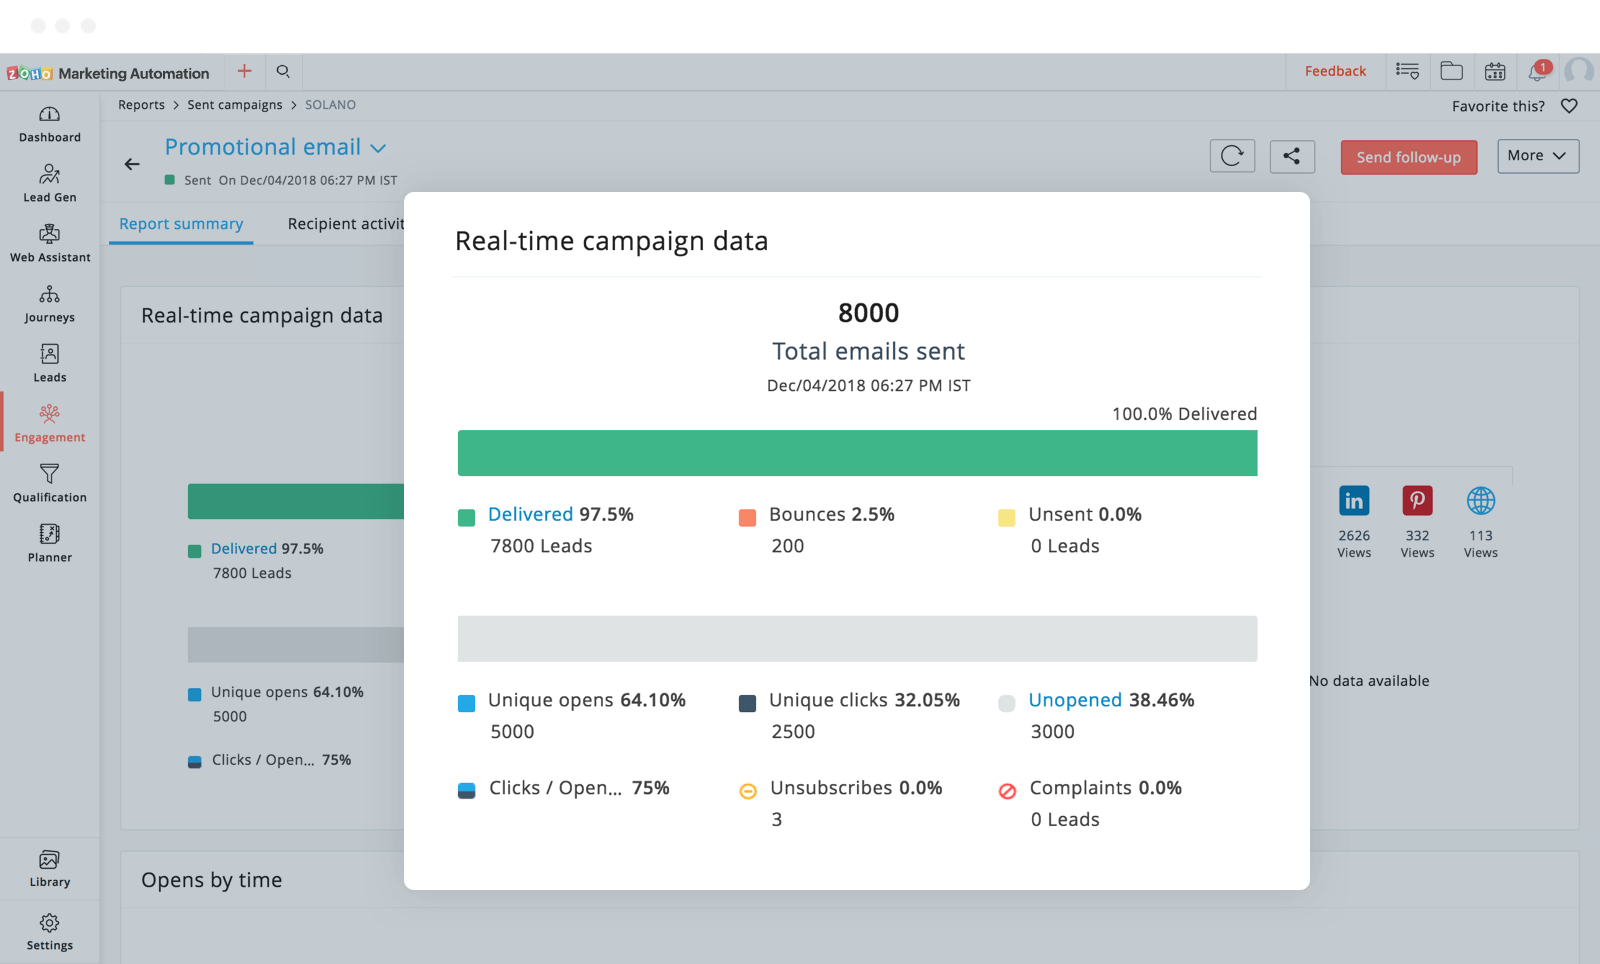Expand the Promotional email dropdown
This screenshot has height=964, width=1600.
pos(378,148)
